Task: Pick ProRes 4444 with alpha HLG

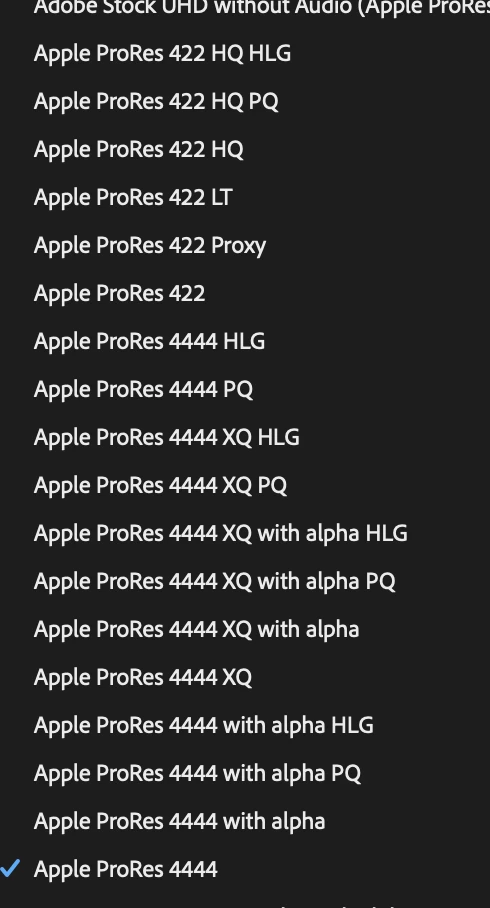Action: coord(245,726)
